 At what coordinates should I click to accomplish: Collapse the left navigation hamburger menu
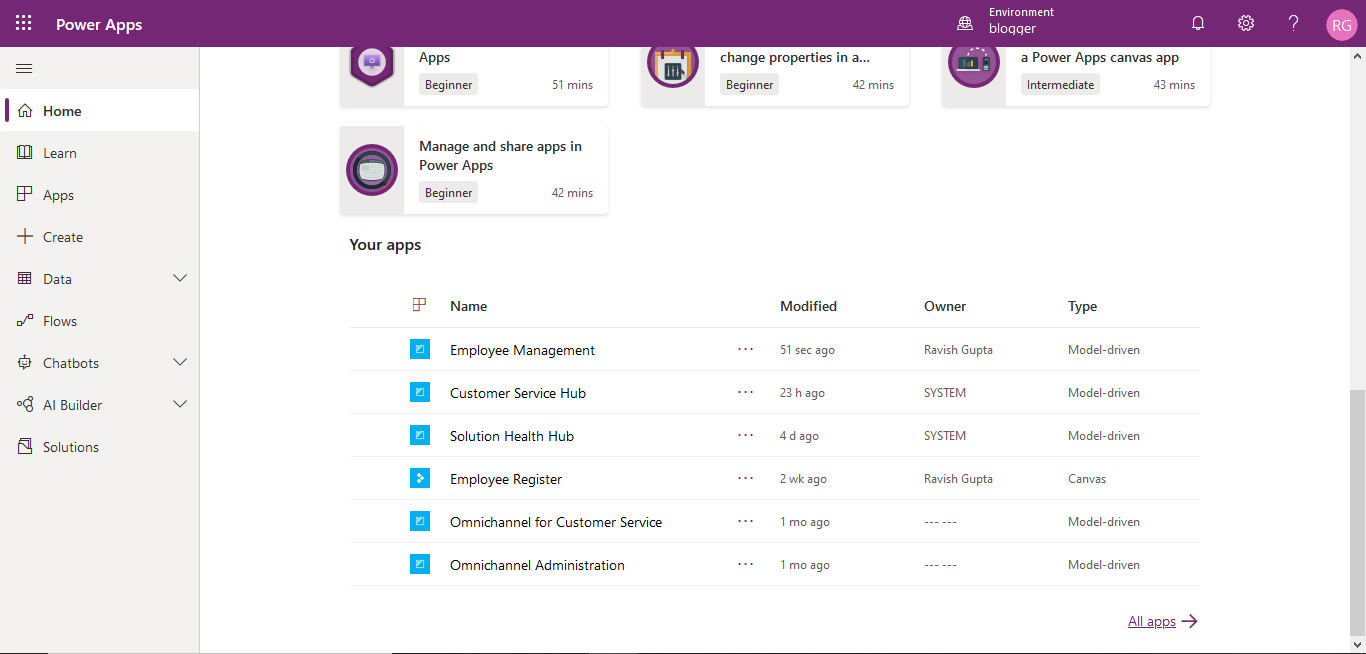tap(25, 68)
